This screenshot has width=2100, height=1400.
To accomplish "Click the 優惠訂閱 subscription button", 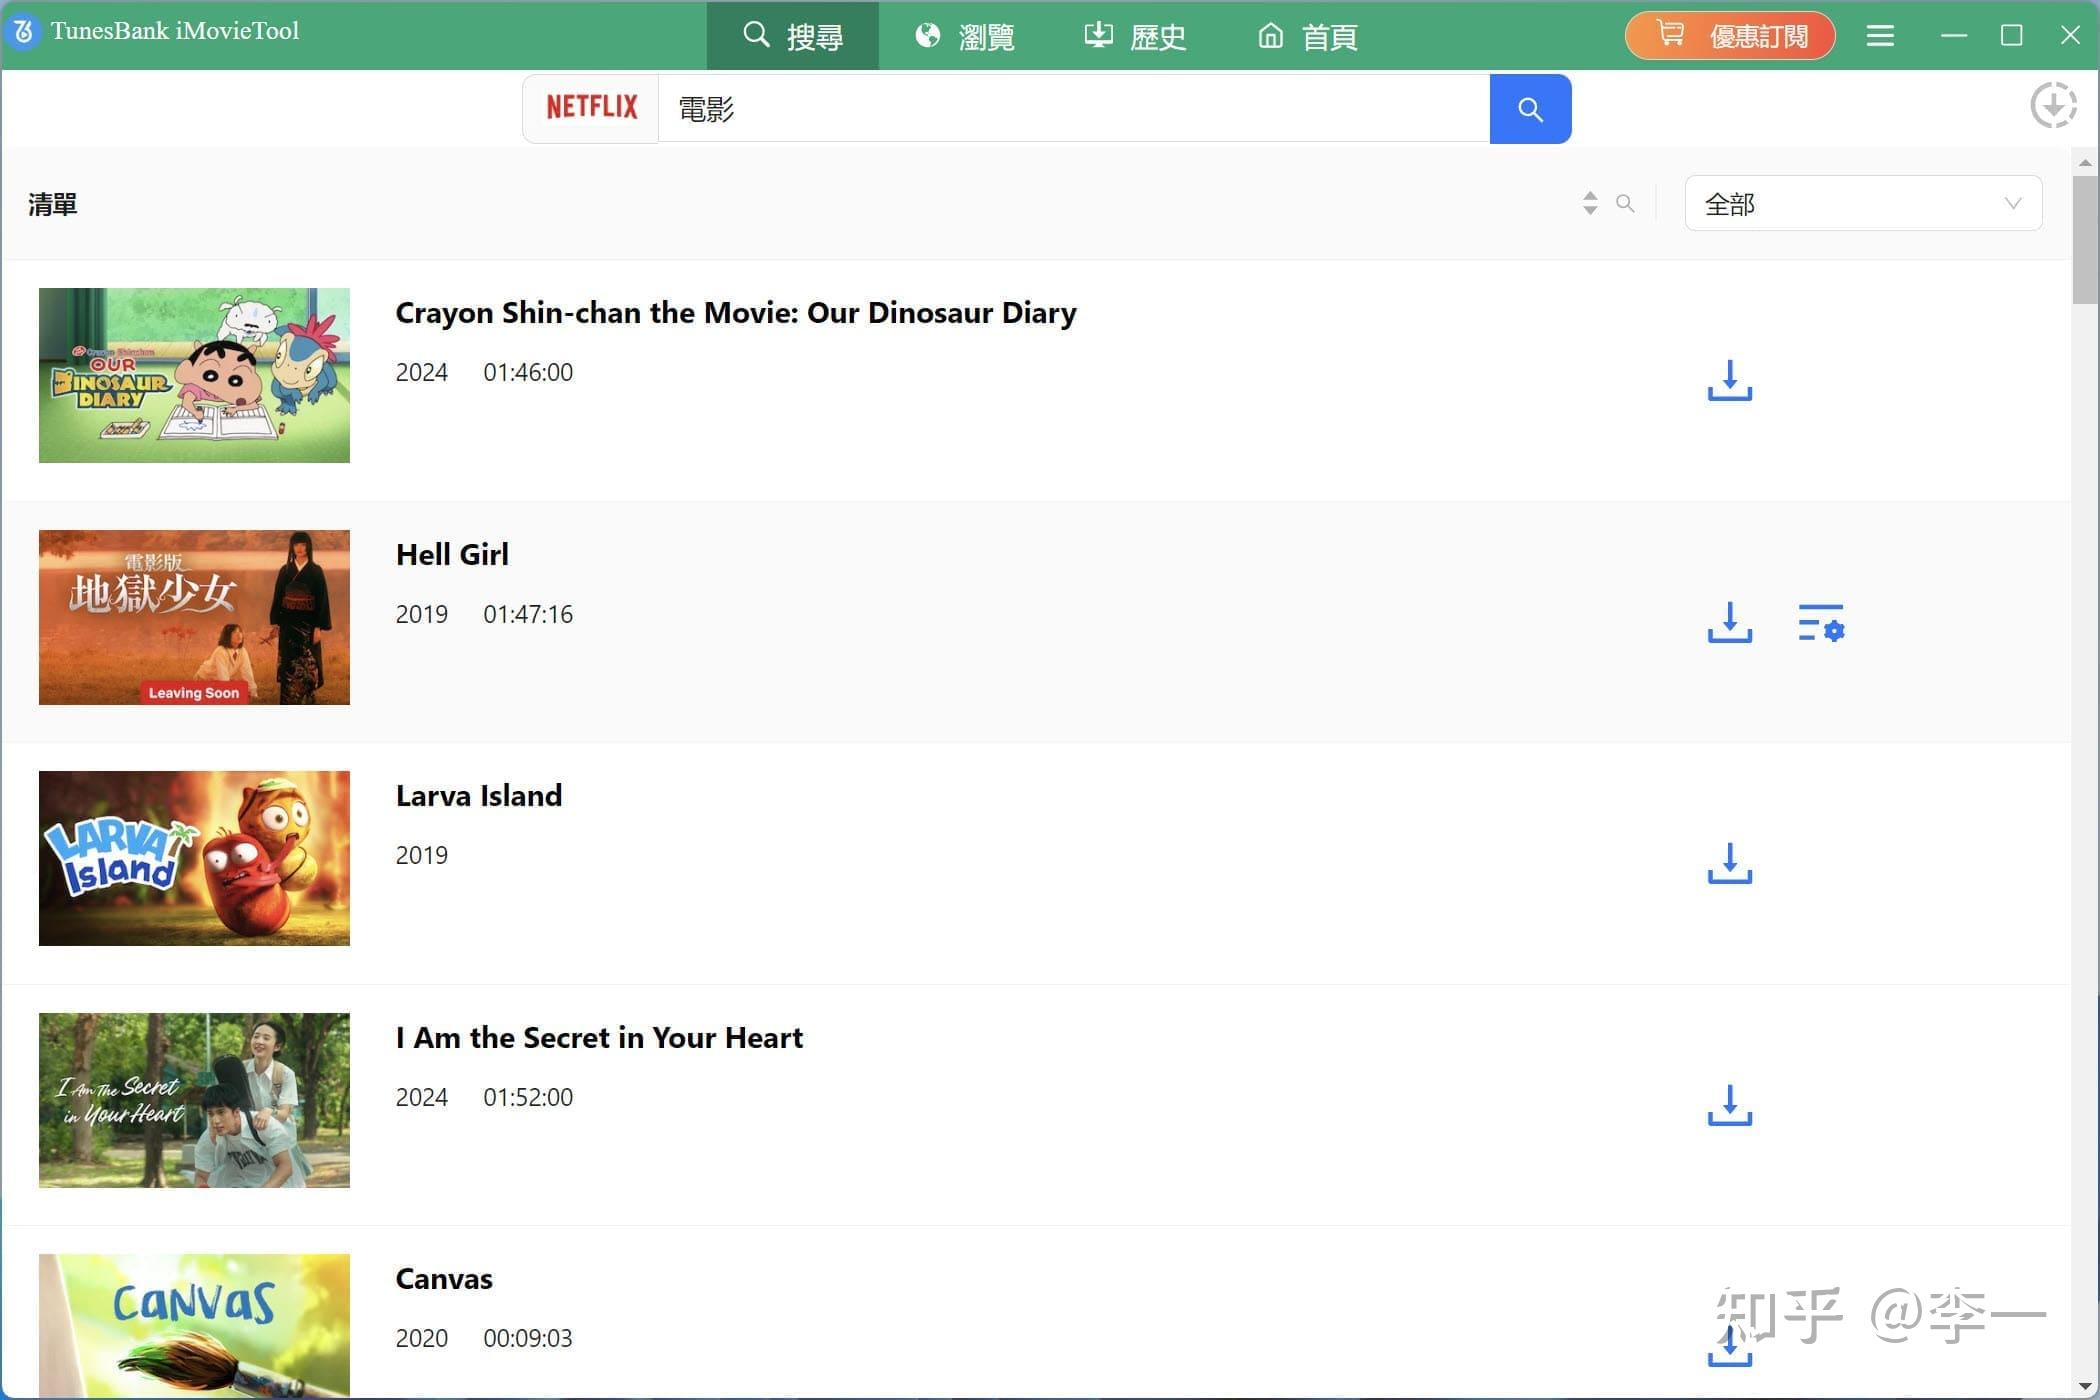I will point(1729,35).
